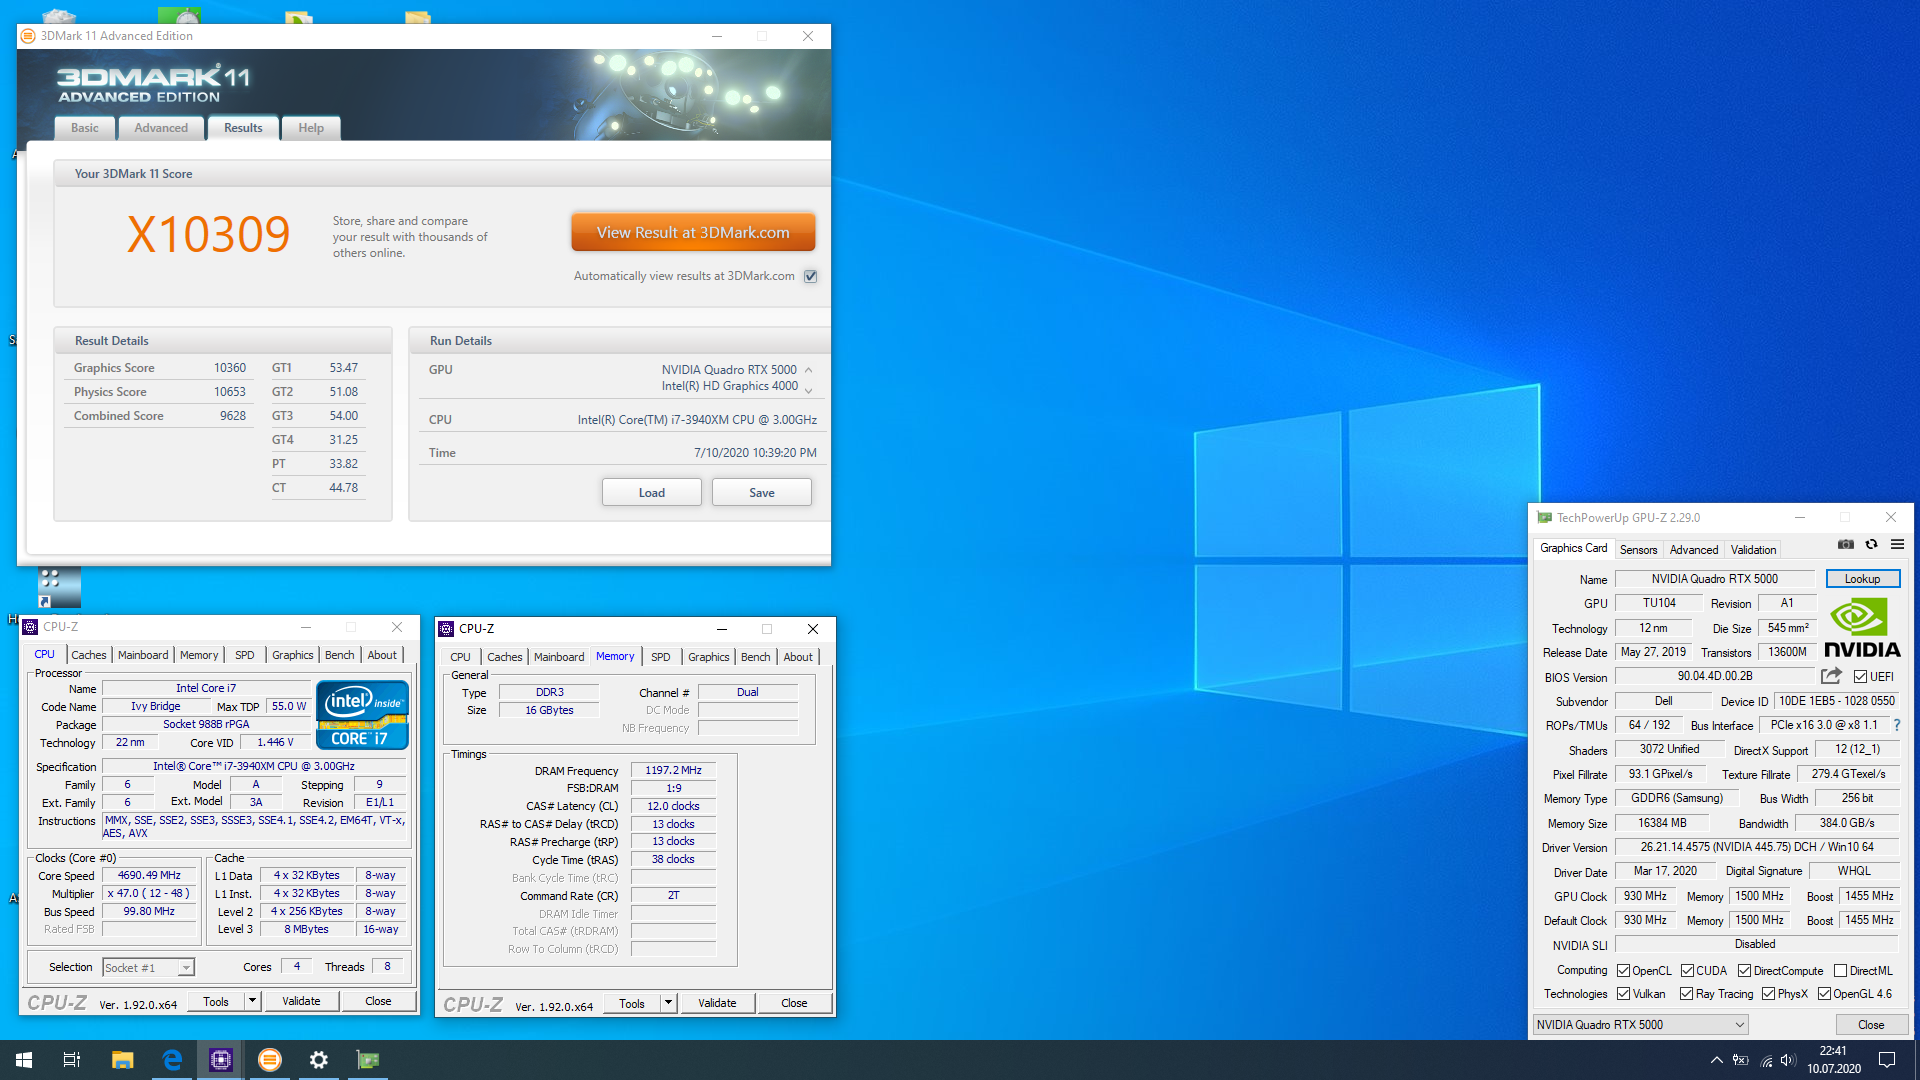Toggle the OpenCL checkbox
The width and height of the screenshot is (1920, 1080).
[x=1624, y=971]
